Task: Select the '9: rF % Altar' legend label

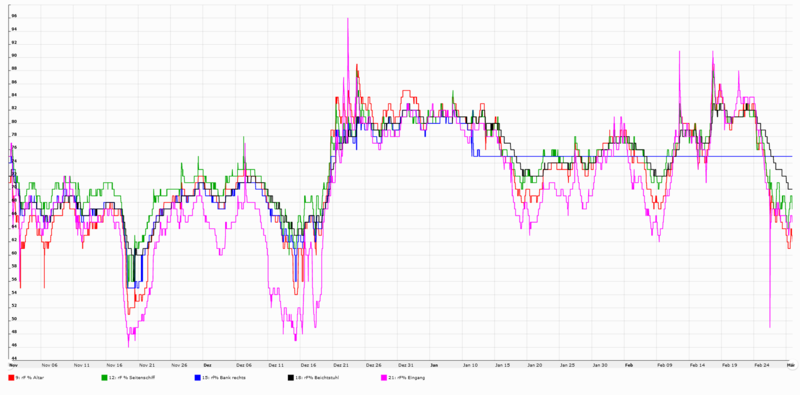Action: pyautogui.click(x=30, y=378)
